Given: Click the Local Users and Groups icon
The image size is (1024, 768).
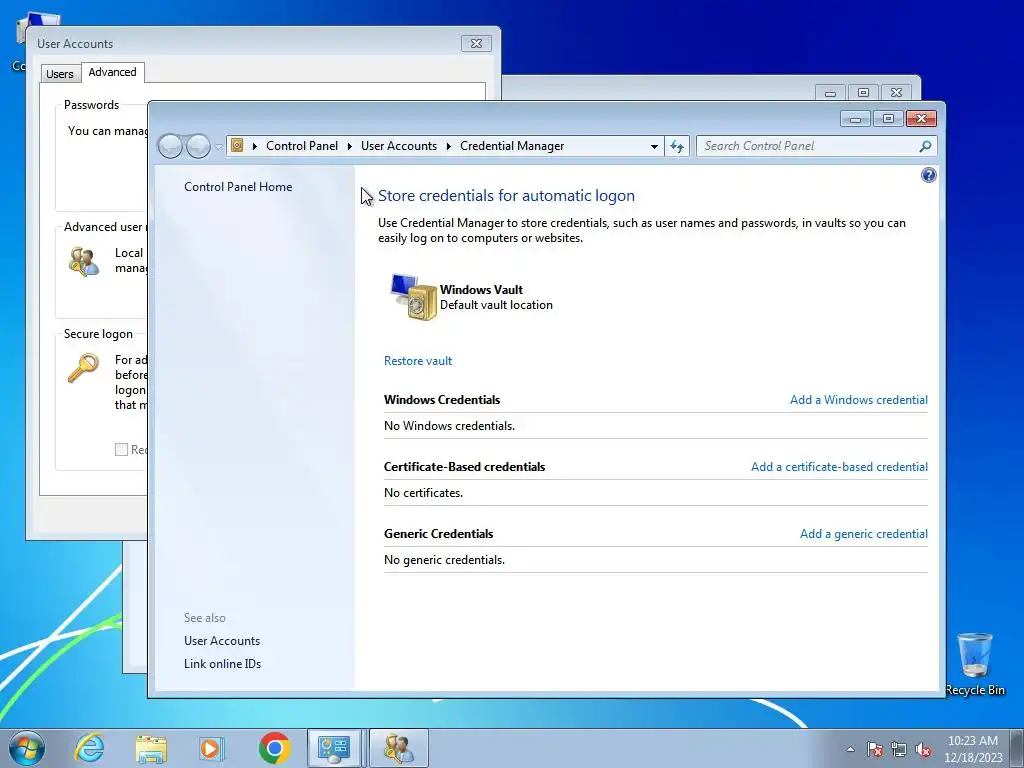Looking at the screenshot, I should (x=84, y=261).
